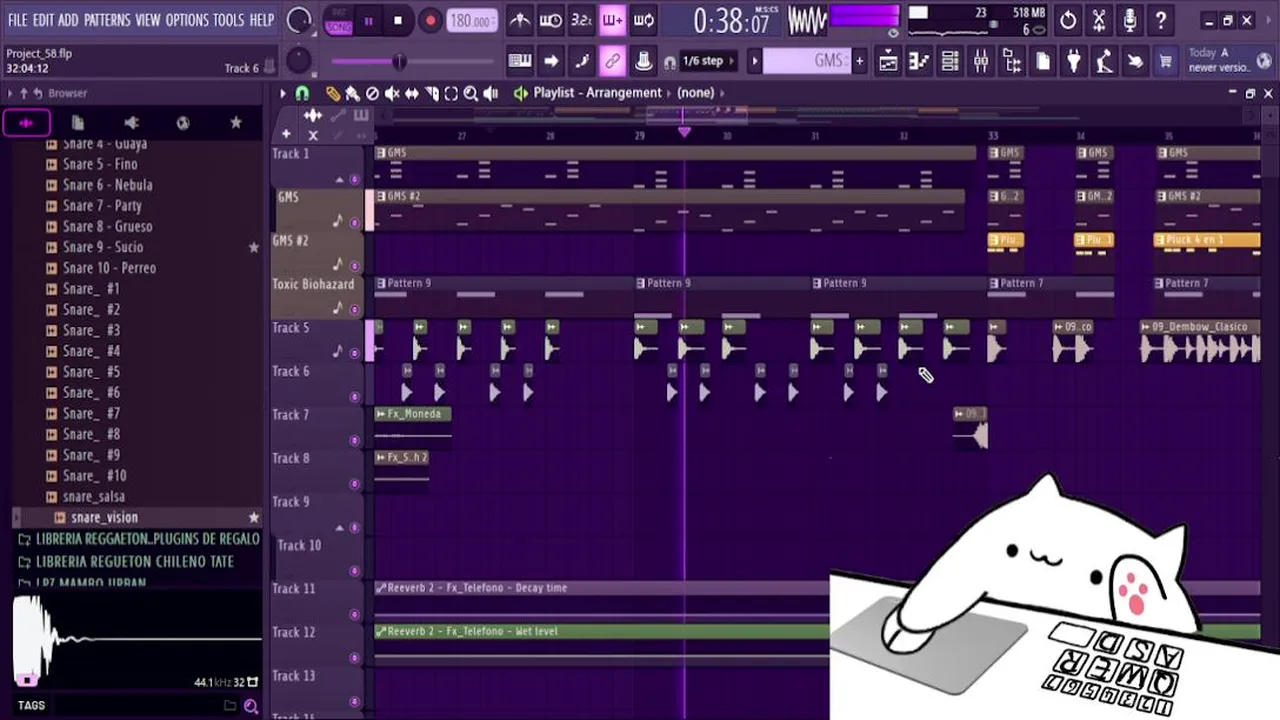Mute Track 1 with its green dot
This screenshot has height=720, width=1280.
[354, 180]
